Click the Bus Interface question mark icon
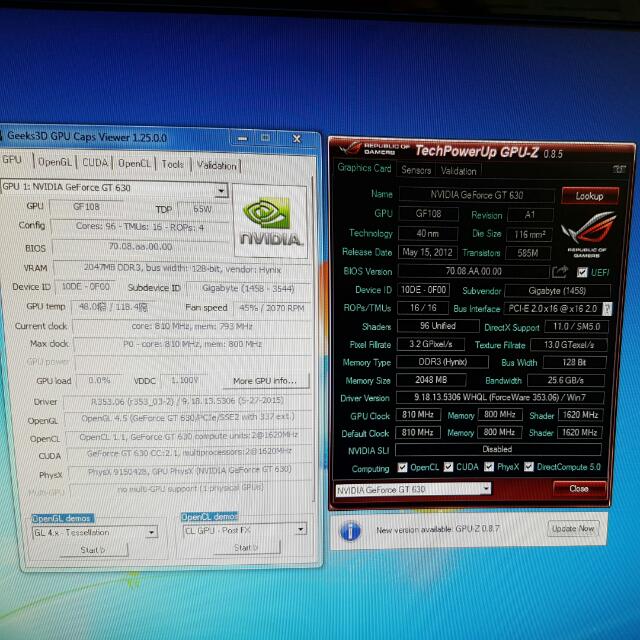Screen dimensions: 640x640 (607, 309)
